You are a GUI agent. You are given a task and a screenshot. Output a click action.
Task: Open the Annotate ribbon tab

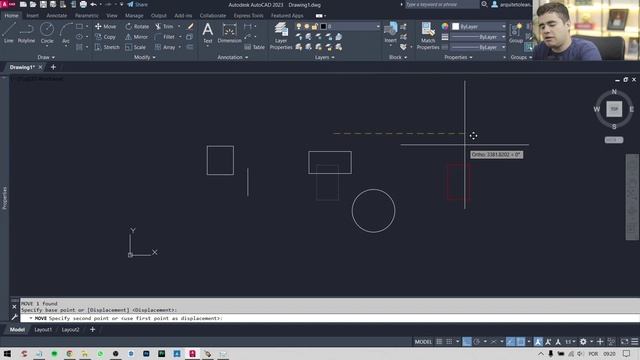(x=57, y=16)
